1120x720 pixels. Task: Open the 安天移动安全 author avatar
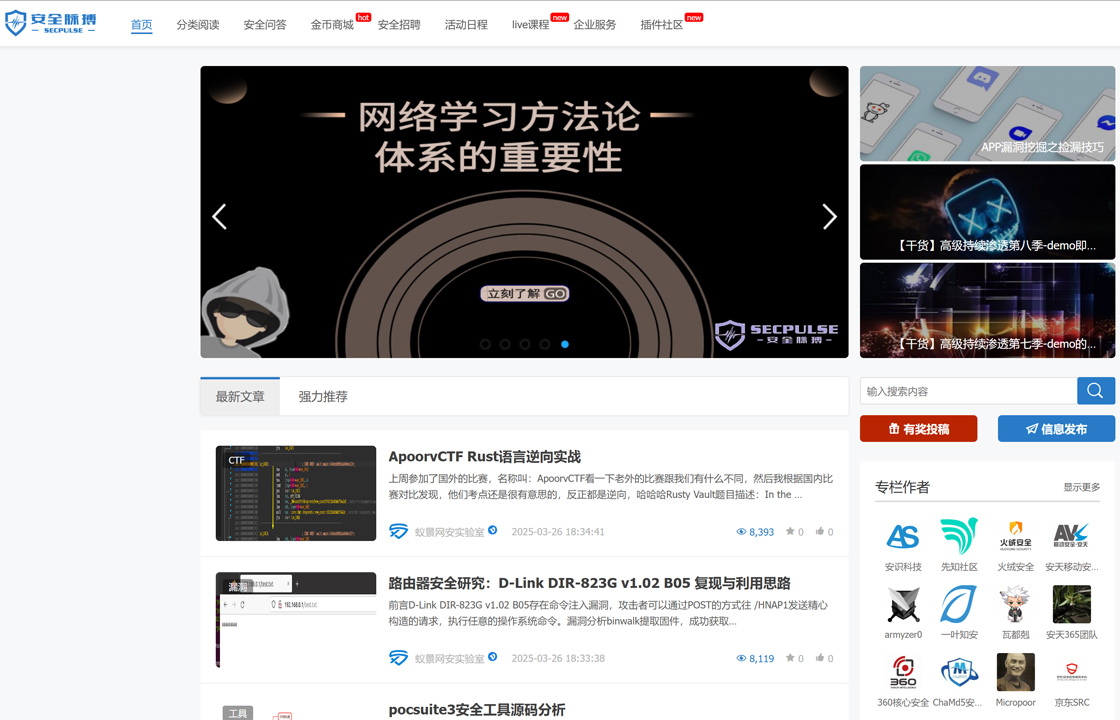click(x=1071, y=536)
